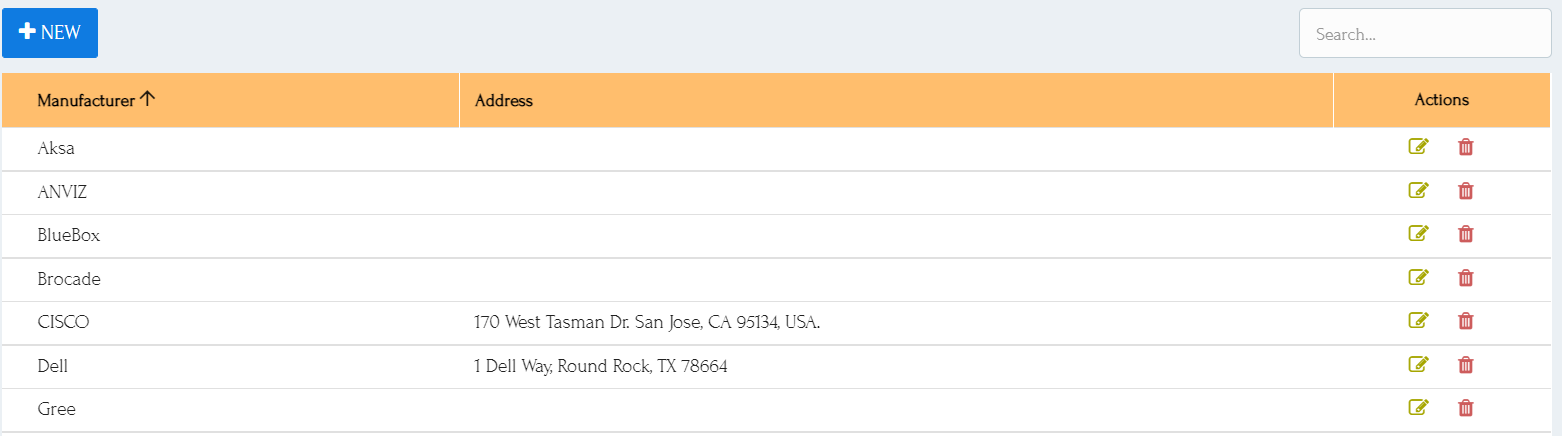This screenshot has height=436, width=1562.
Task: Edit the CISCO manufacturer record
Action: 1418,320
